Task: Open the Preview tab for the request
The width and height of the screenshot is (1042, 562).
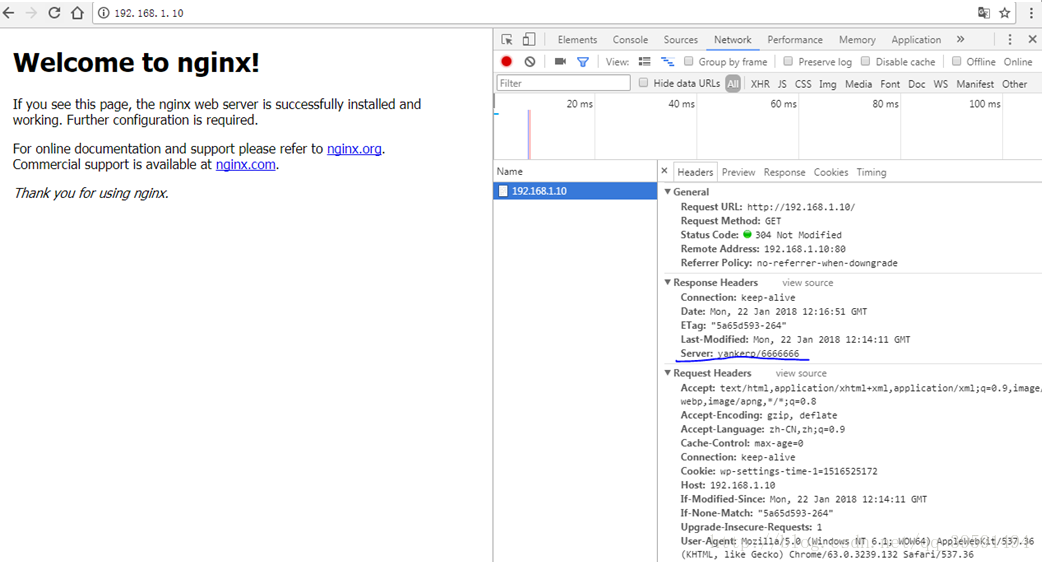Action: pos(738,172)
